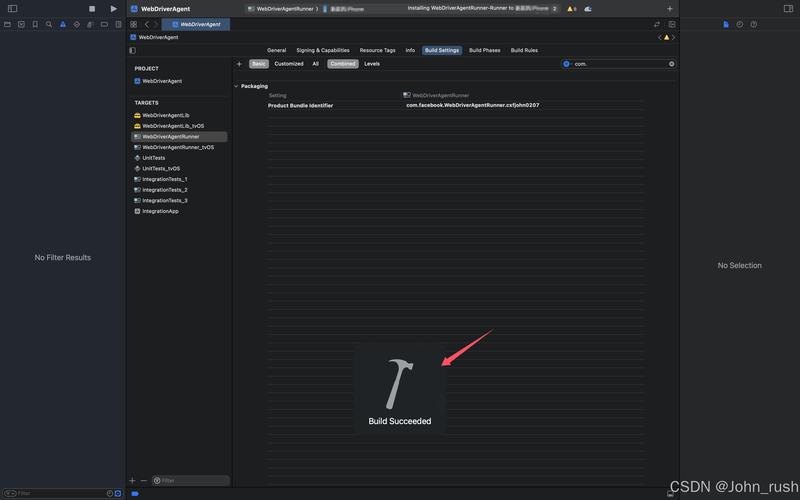
Task: Collapse the Packaging section
Action: pos(236,86)
